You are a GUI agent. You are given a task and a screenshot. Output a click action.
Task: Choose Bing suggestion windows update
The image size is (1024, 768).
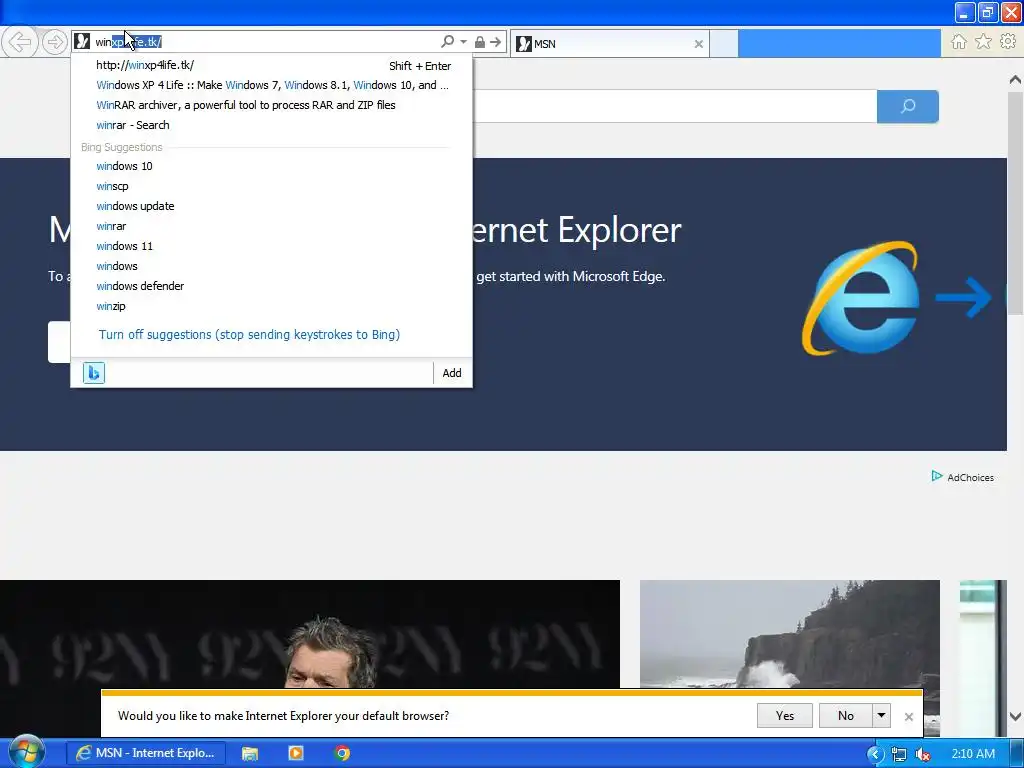(272, 206)
